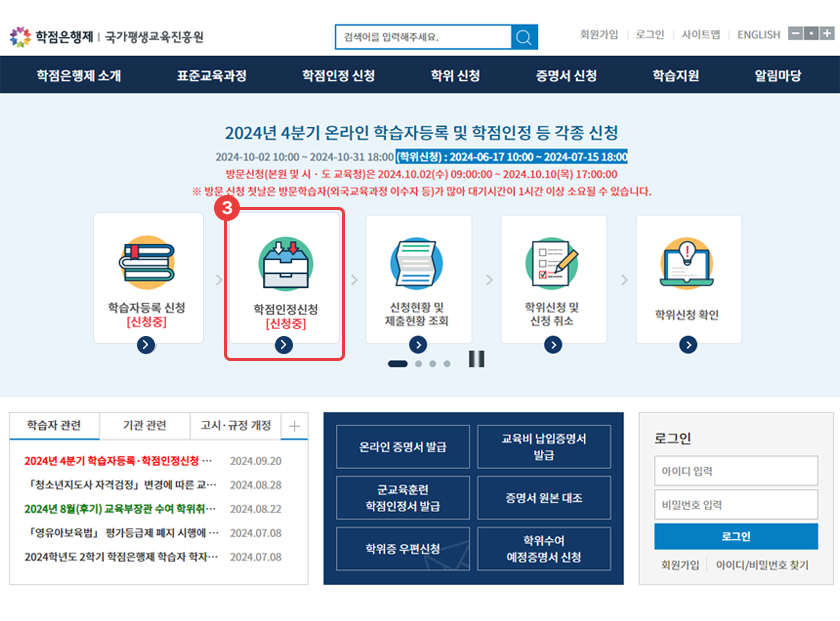Open more notices with plus icon
The image size is (840, 621).
click(295, 426)
